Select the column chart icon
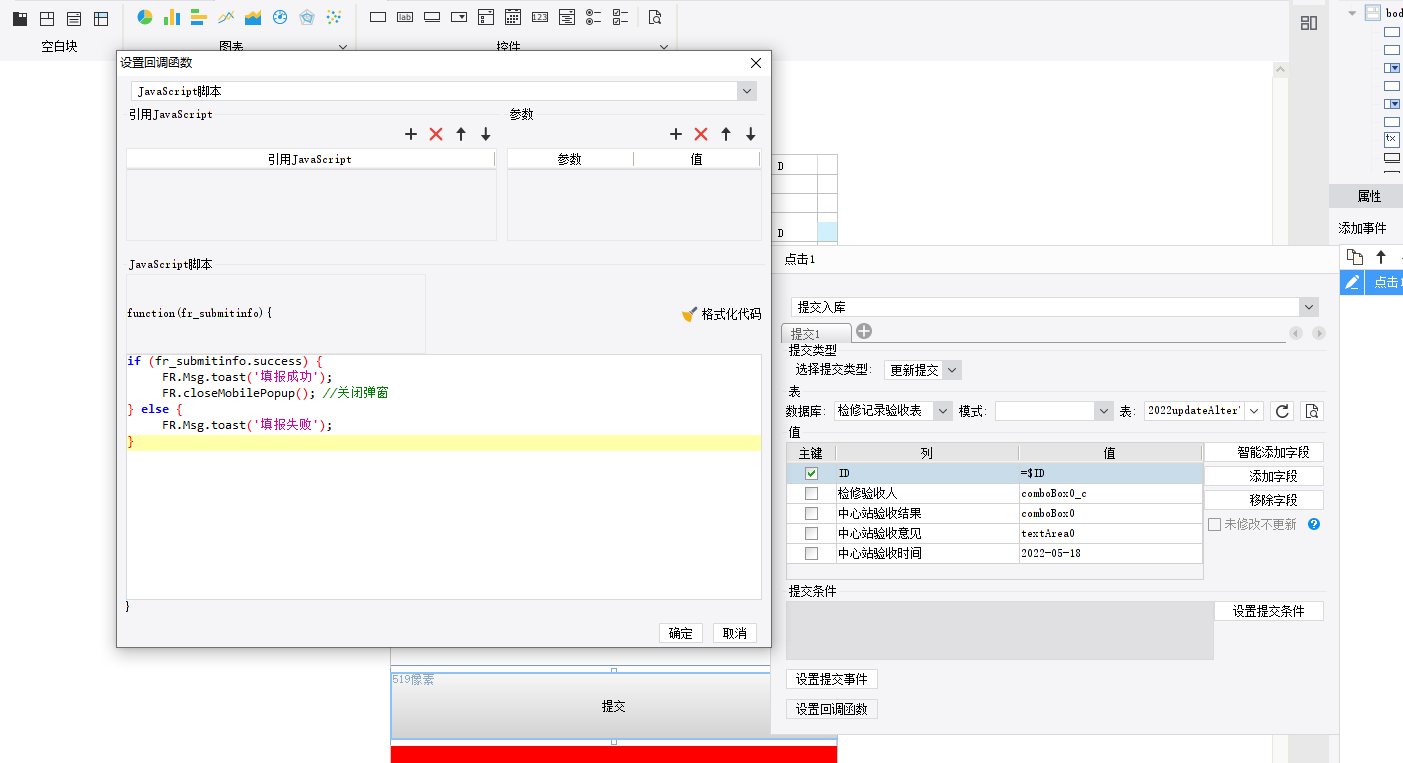Viewport: 1403px width, 763px height. point(172,17)
